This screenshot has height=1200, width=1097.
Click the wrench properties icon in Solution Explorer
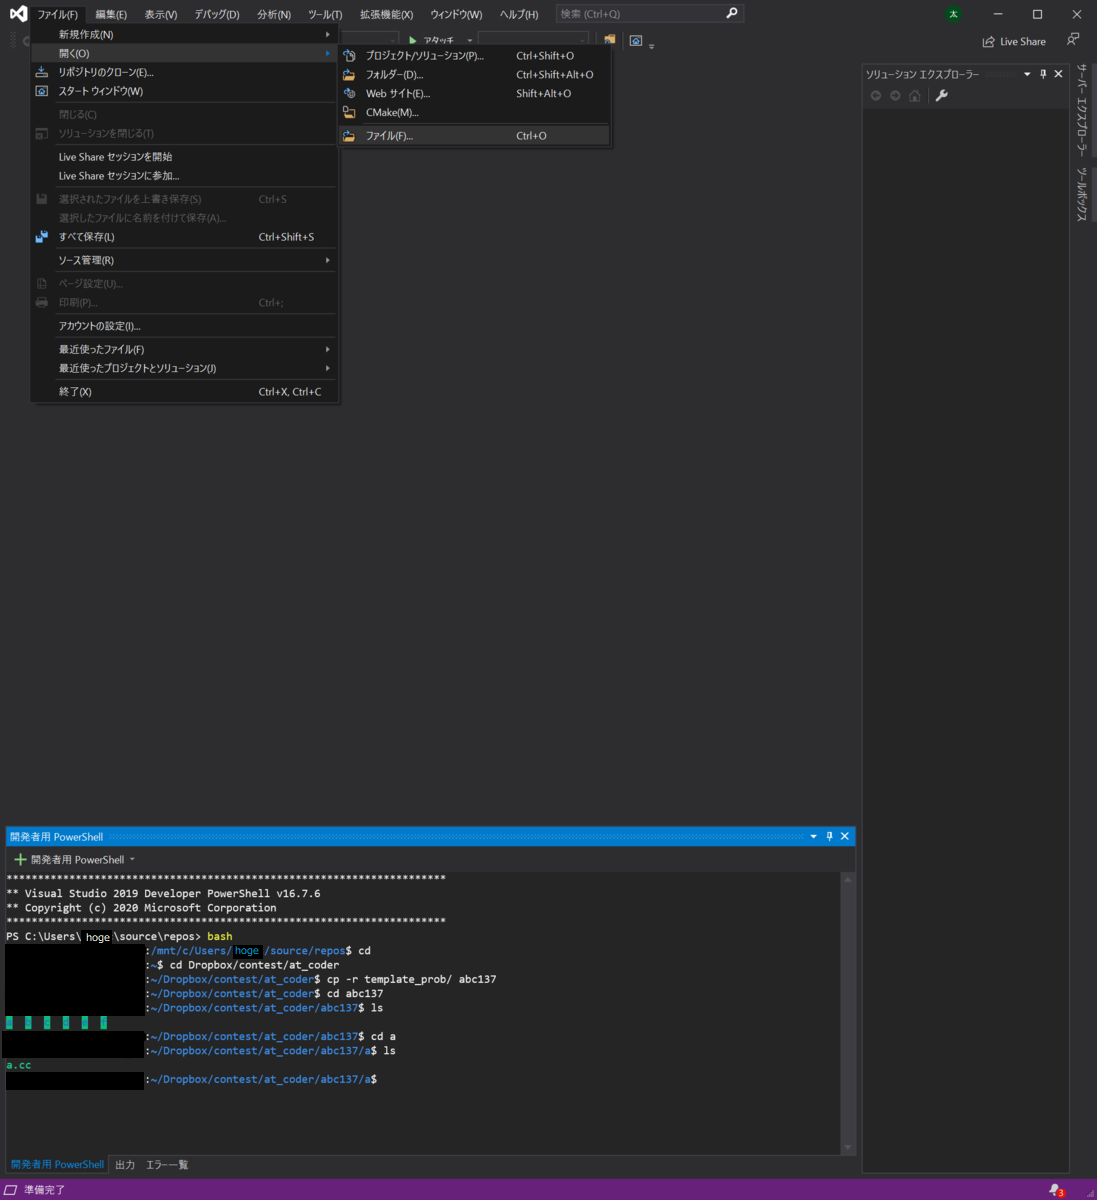[x=941, y=96]
